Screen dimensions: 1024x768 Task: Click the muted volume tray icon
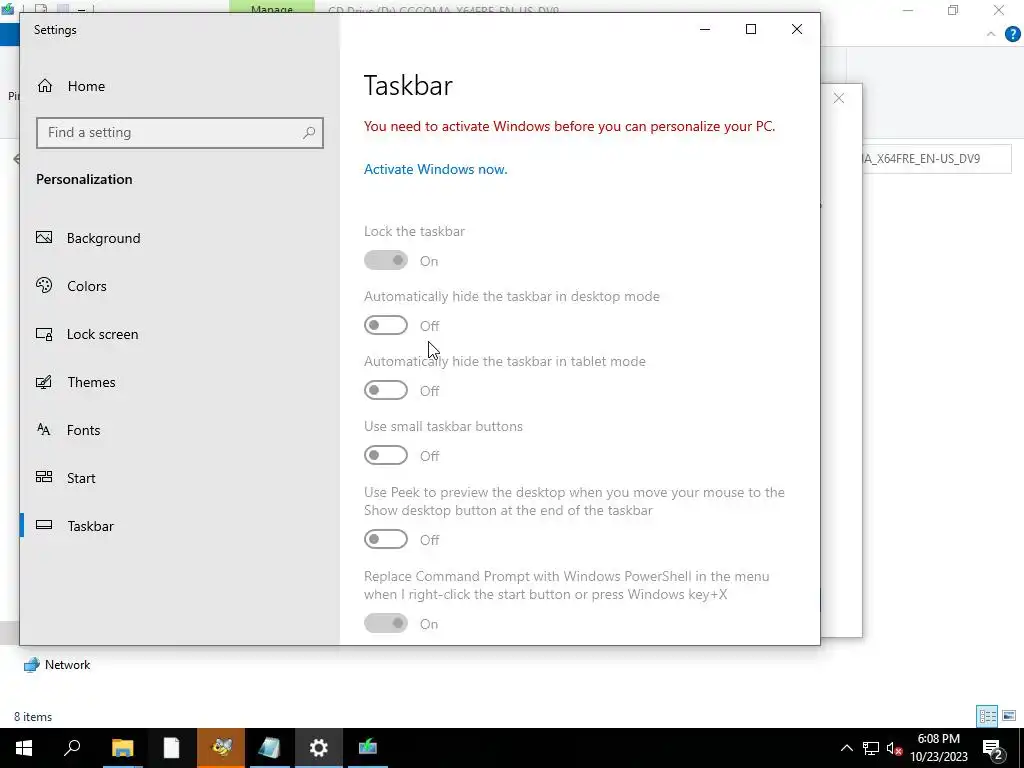pos(894,748)
